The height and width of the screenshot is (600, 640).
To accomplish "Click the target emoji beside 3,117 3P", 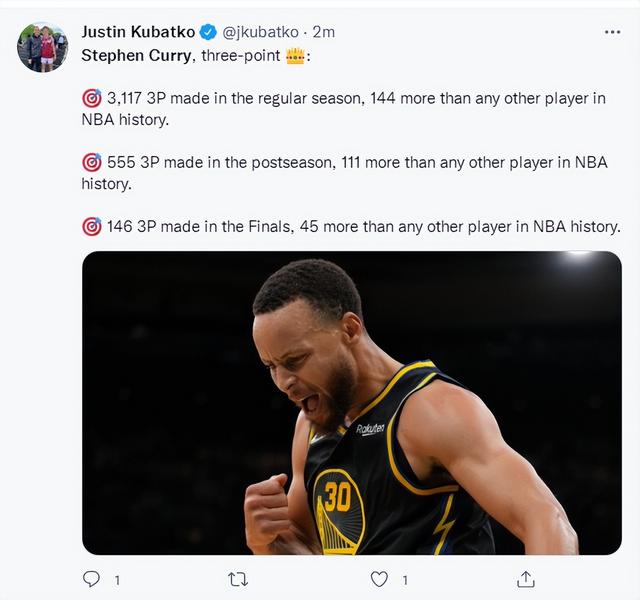I will coord(91,98).
